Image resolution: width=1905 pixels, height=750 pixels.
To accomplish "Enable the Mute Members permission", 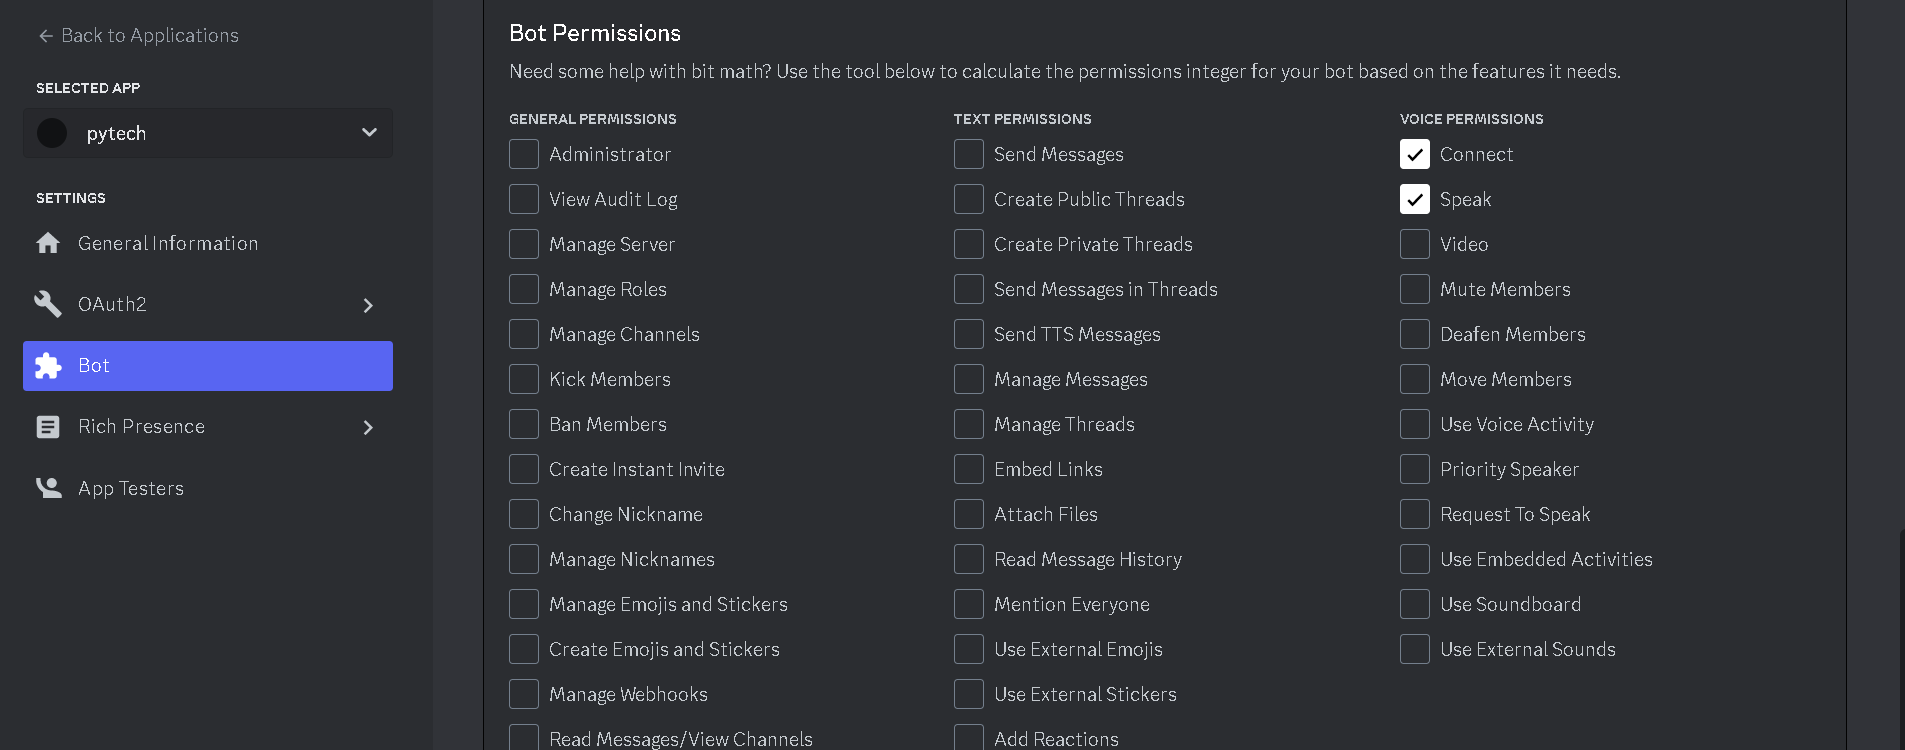I will (x=1414, y=289).
